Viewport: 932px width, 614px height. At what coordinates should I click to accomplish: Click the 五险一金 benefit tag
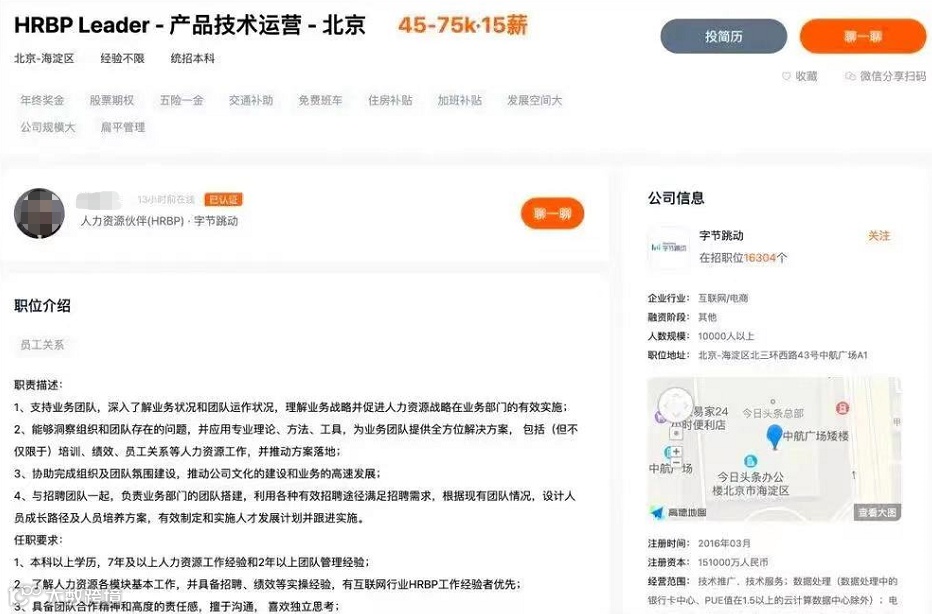pyautogui.click(x=181, y=100)
